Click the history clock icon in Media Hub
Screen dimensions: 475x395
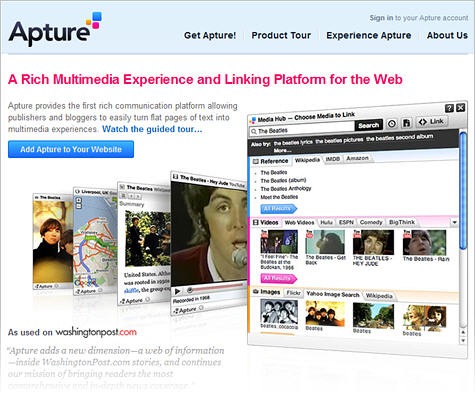pyautogui.click(x=392, y=124)
